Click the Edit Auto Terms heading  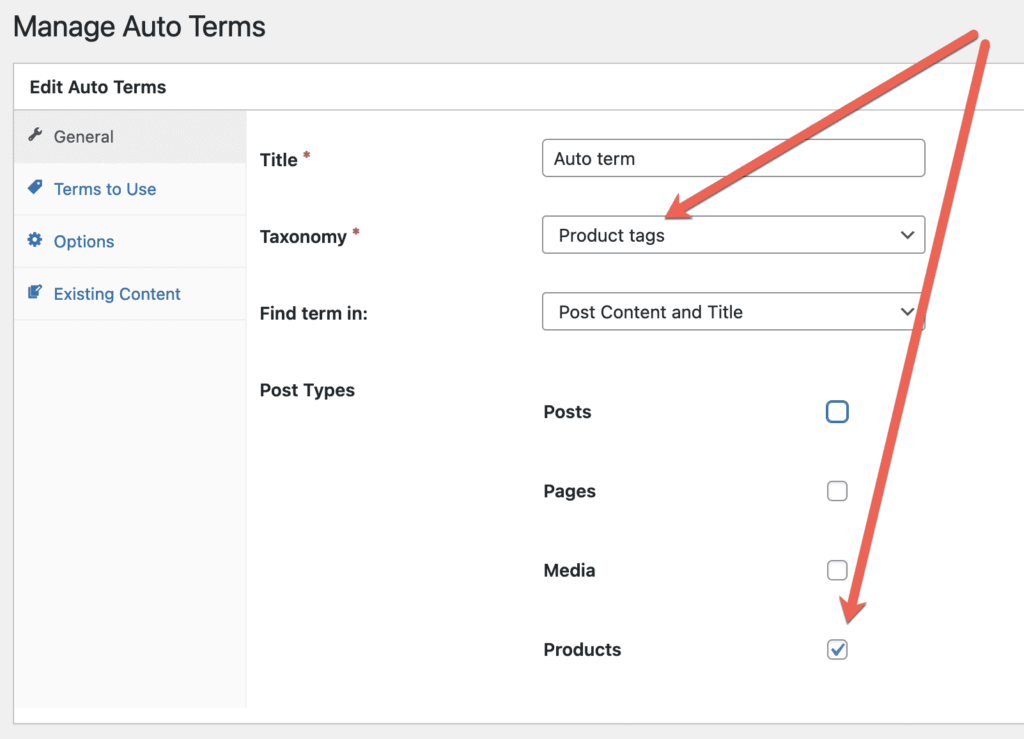[x=98, y=87]
